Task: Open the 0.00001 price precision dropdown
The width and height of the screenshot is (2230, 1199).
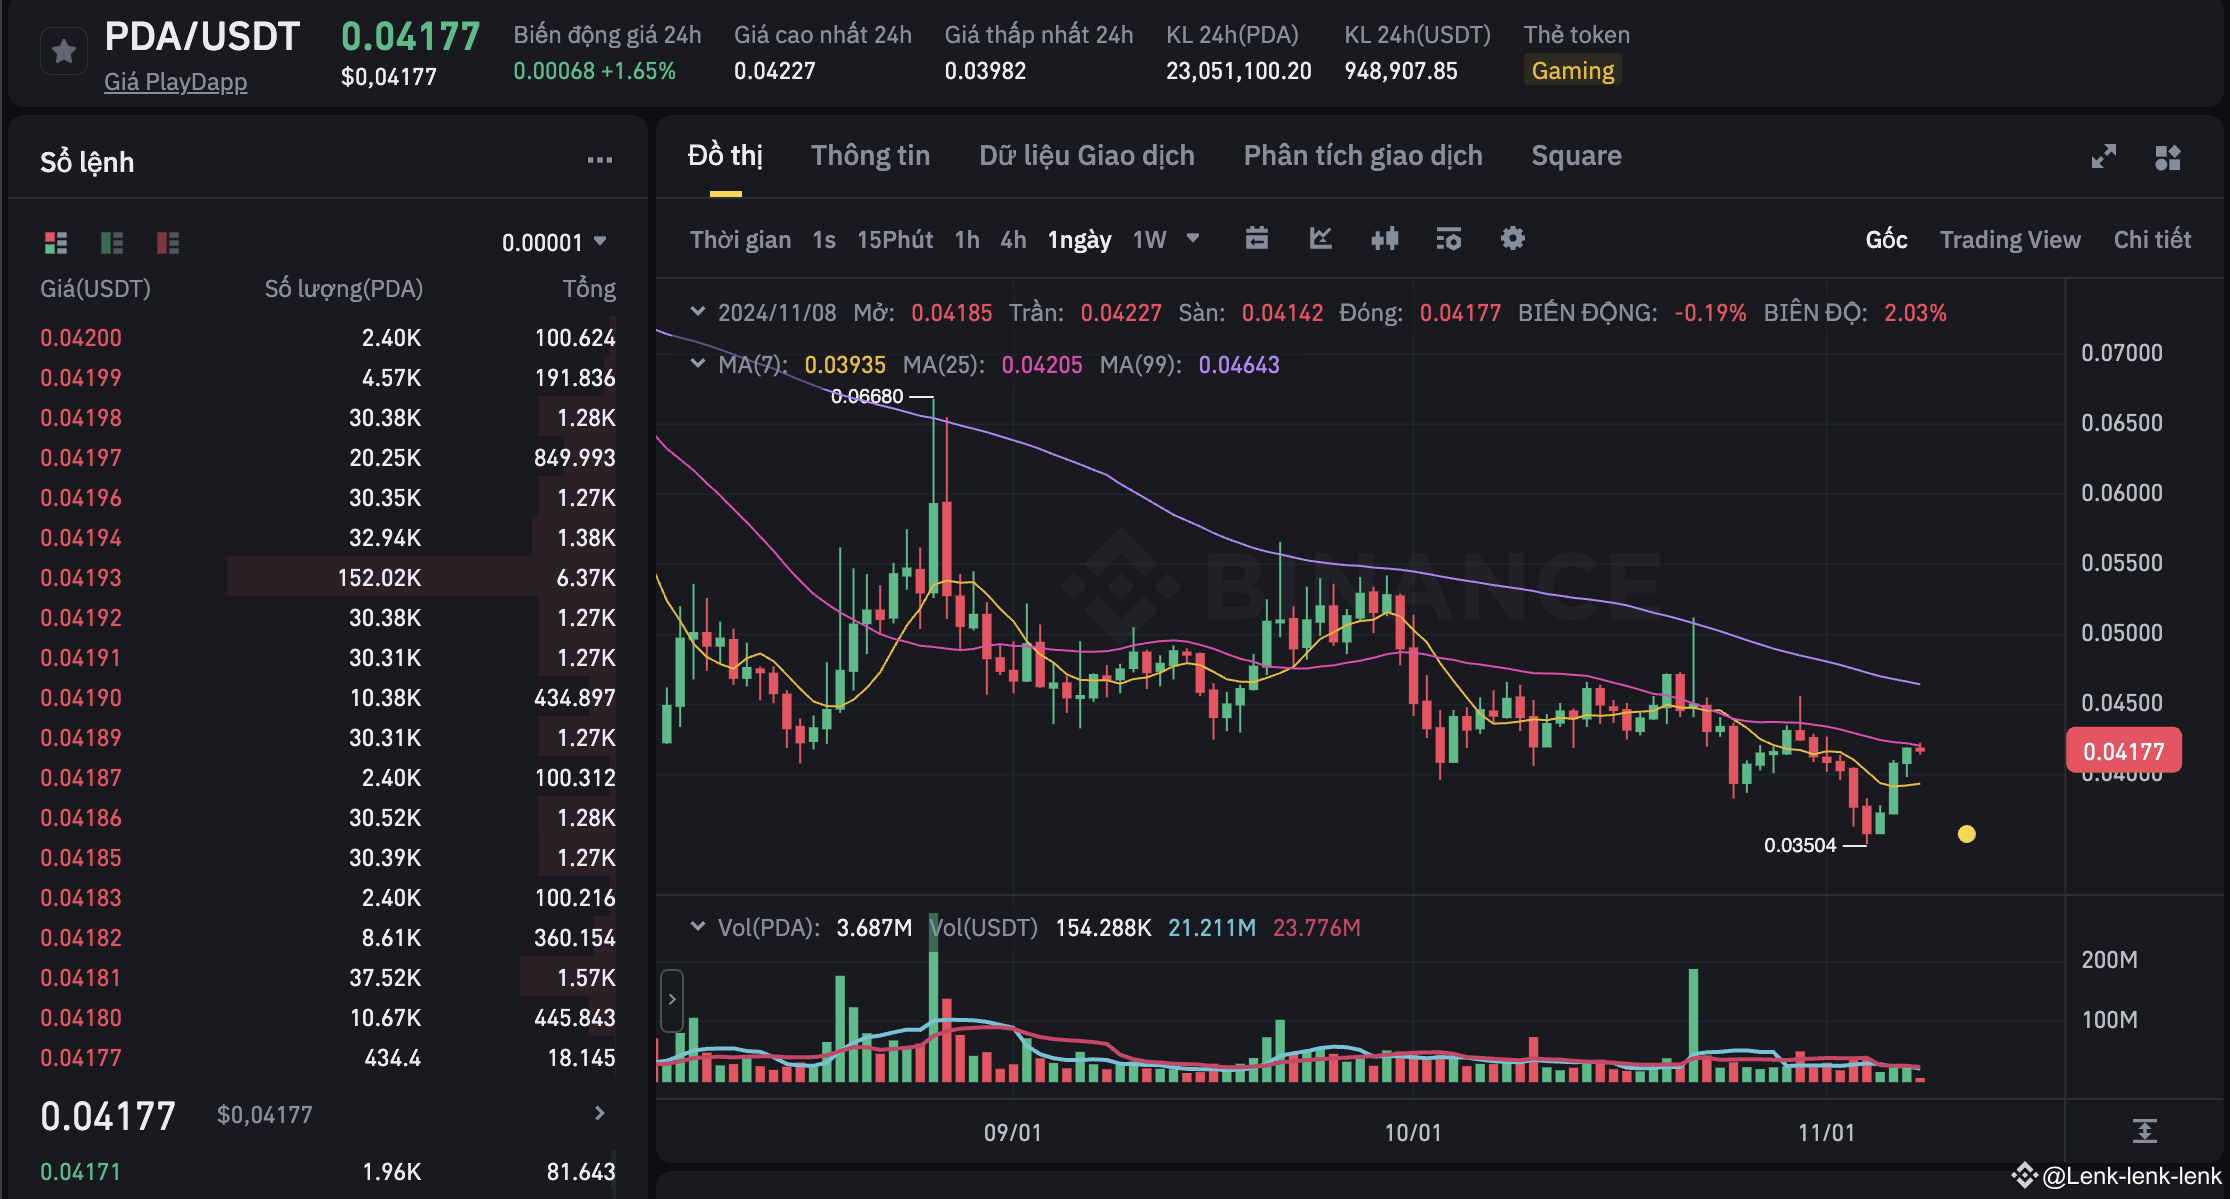Action: tap(555, 242)
